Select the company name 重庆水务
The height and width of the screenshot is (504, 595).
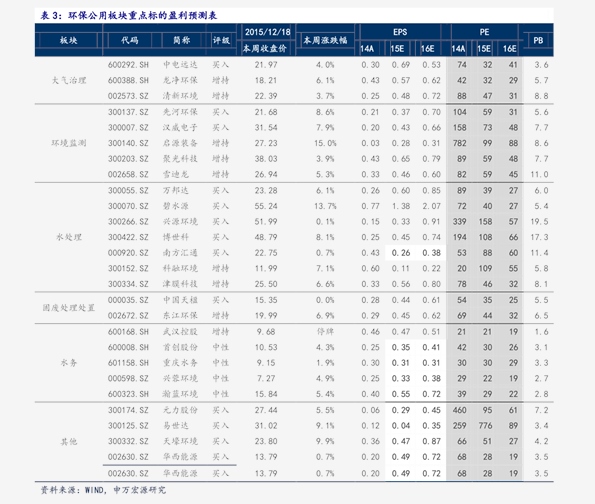point(180,363)
